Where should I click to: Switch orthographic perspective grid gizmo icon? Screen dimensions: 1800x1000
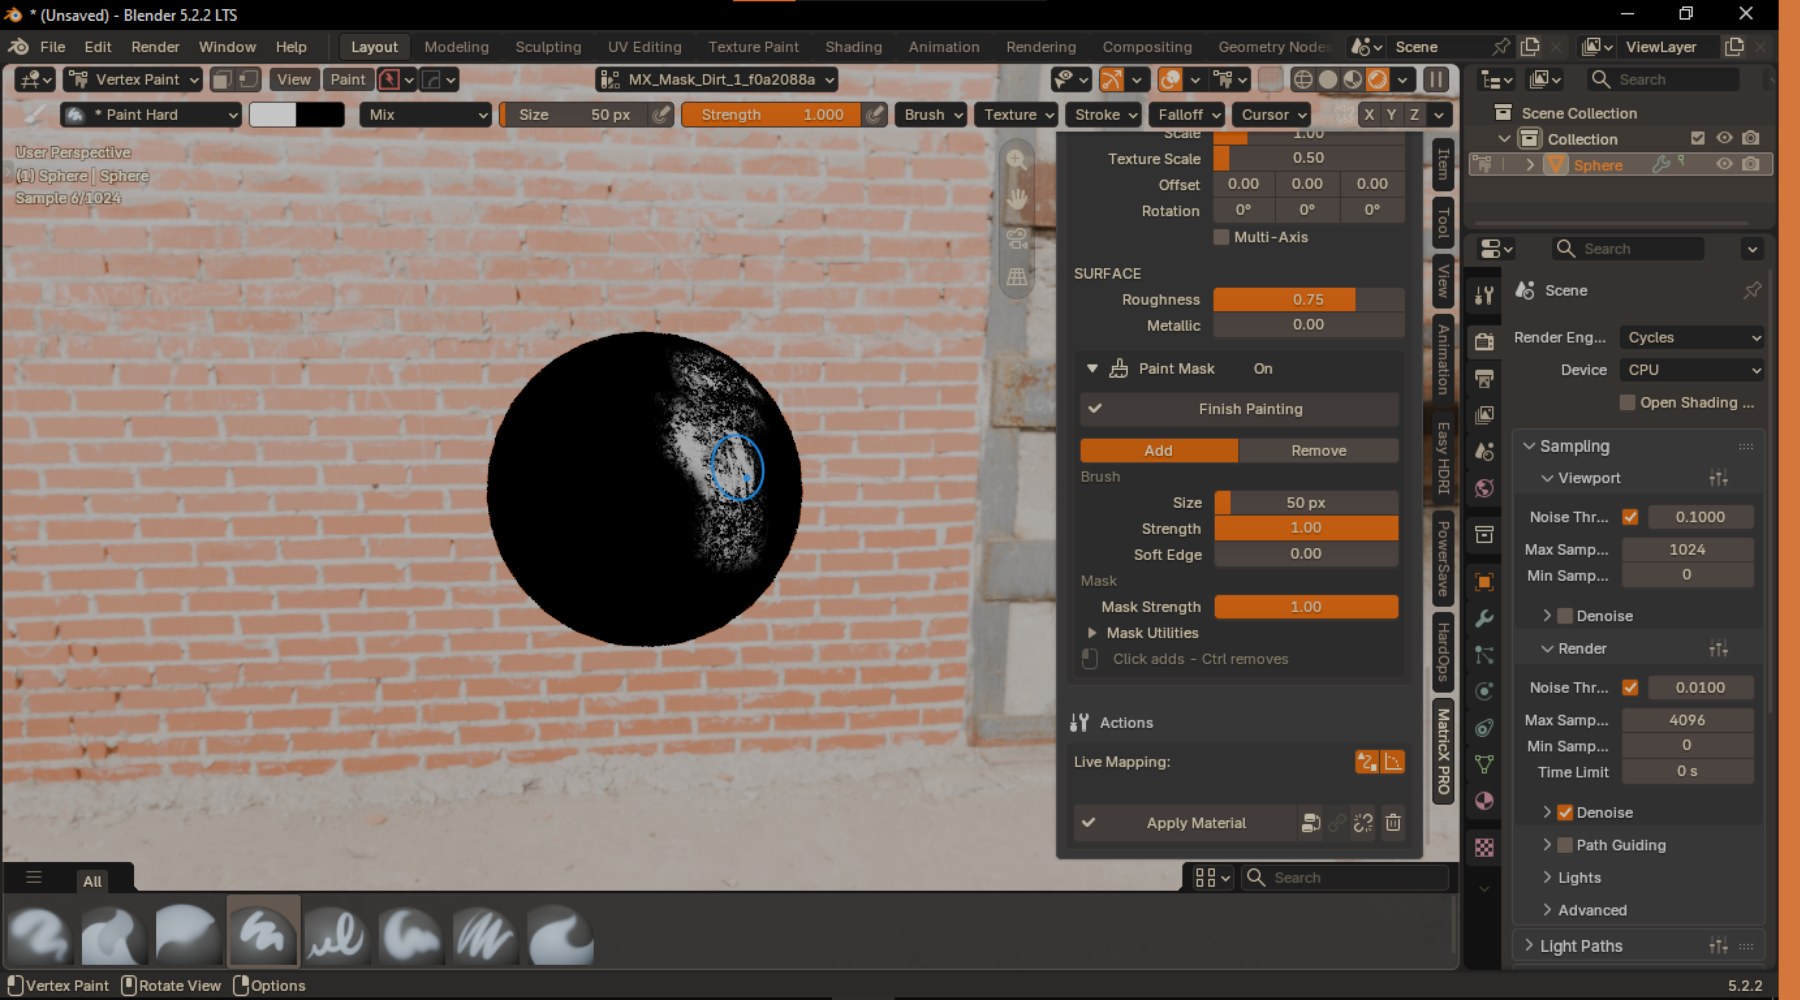(1016, 277)
